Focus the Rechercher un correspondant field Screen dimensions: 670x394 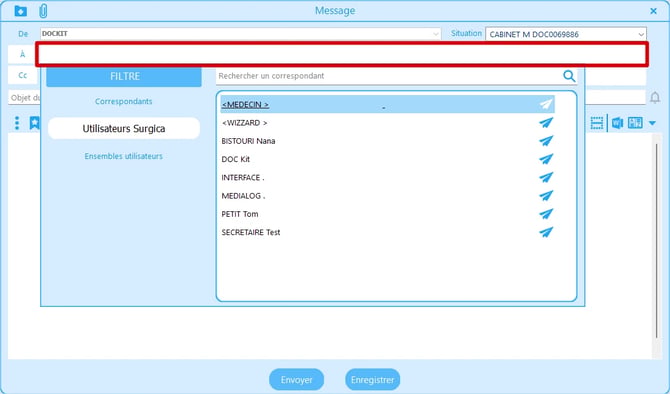(389, 76)
